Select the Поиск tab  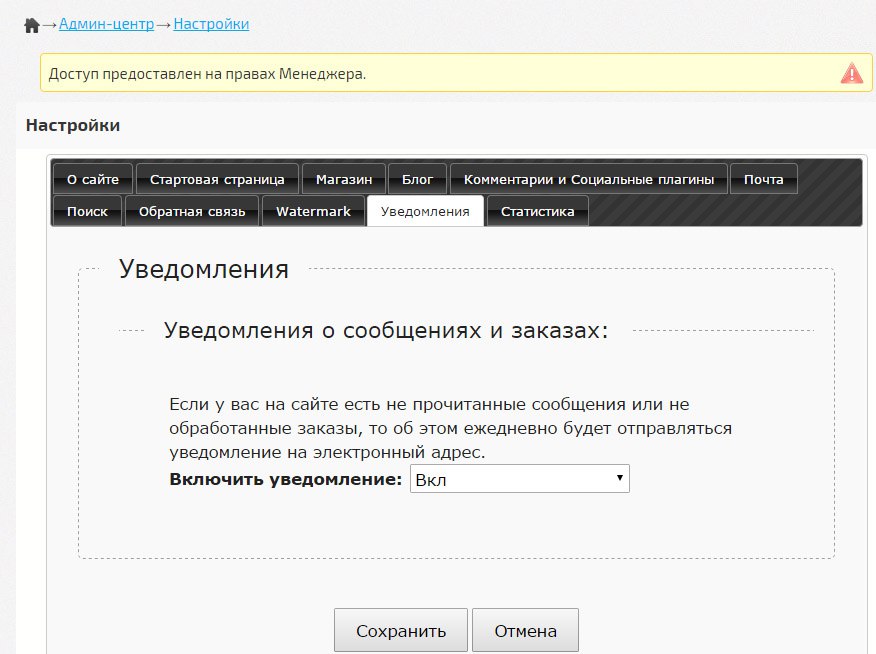pyautogui.click(x=87, y=212)
